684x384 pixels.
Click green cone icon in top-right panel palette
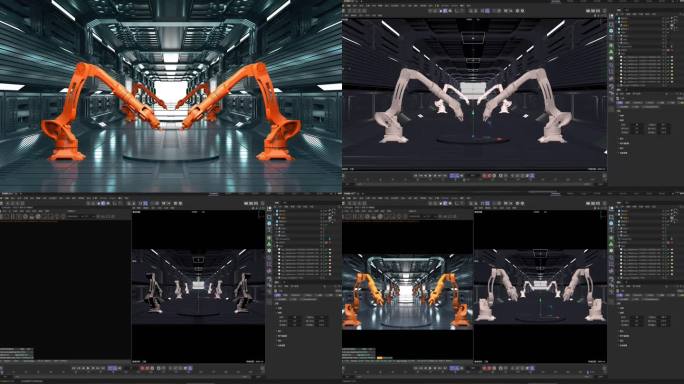tap(612, 52)
